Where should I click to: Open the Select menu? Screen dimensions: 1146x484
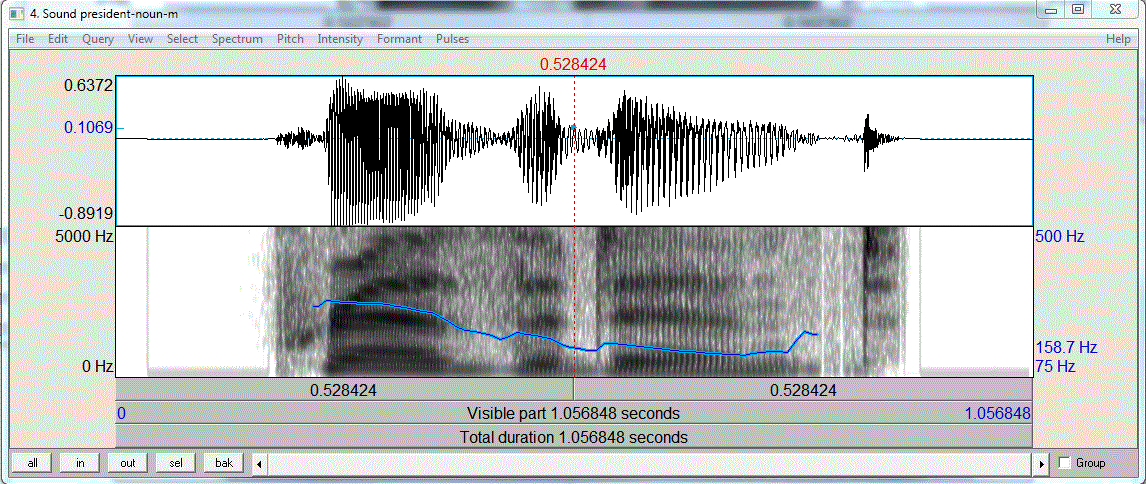(182, 39)
